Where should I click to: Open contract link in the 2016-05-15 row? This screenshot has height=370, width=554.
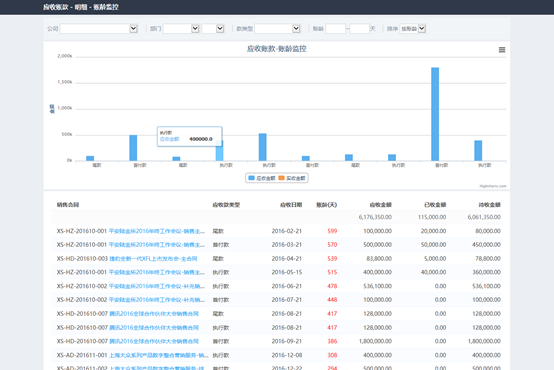157,272
